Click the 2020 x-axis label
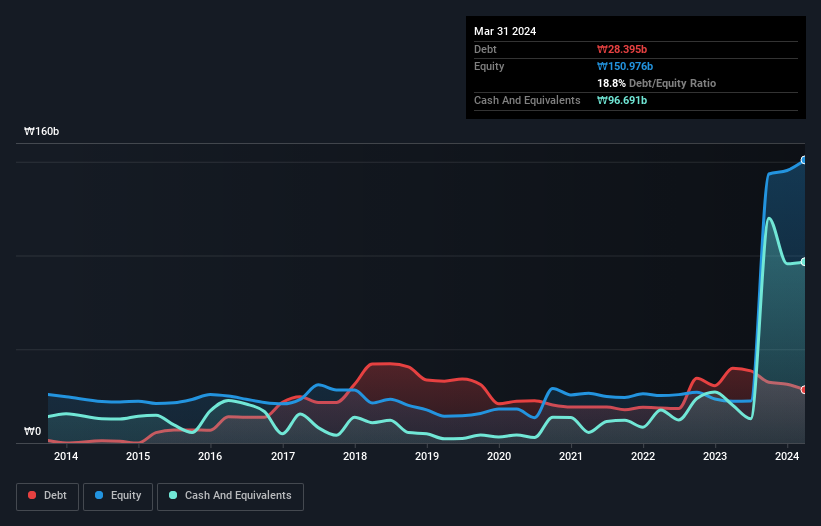Image resolution: width=821 pixels, height=526 pixels. pos(499,456)
